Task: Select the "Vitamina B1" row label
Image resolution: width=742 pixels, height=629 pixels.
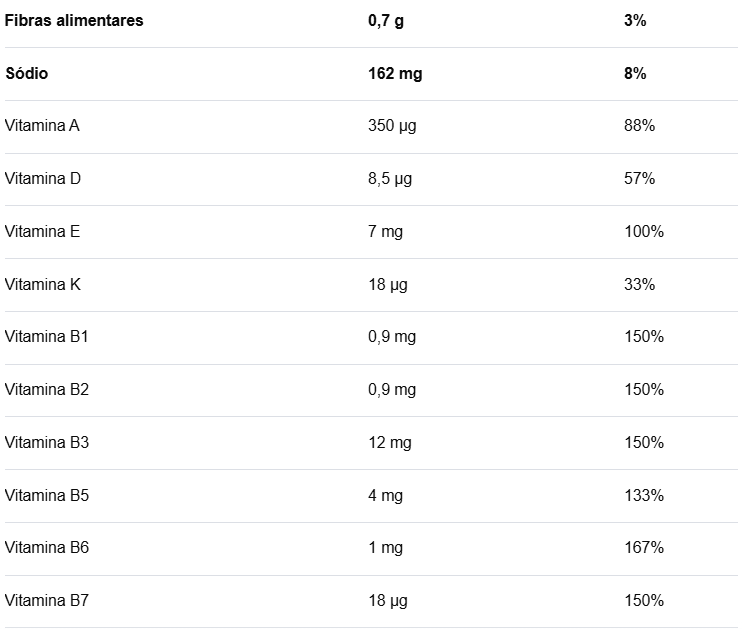Action: [47, 337]
